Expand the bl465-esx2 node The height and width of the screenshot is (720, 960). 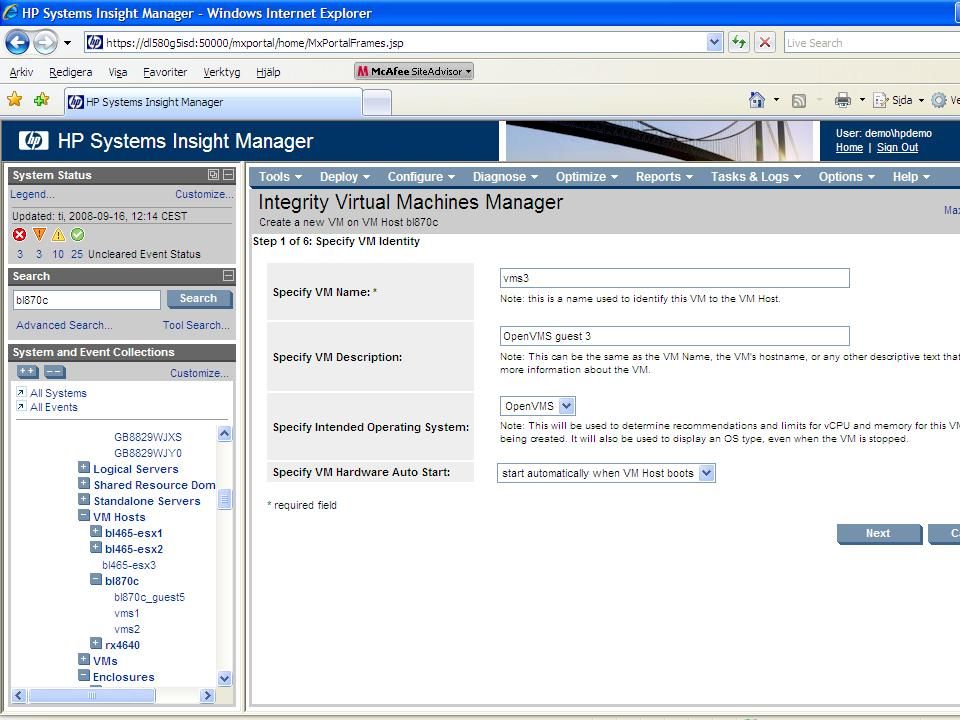[x=96, y=547]
